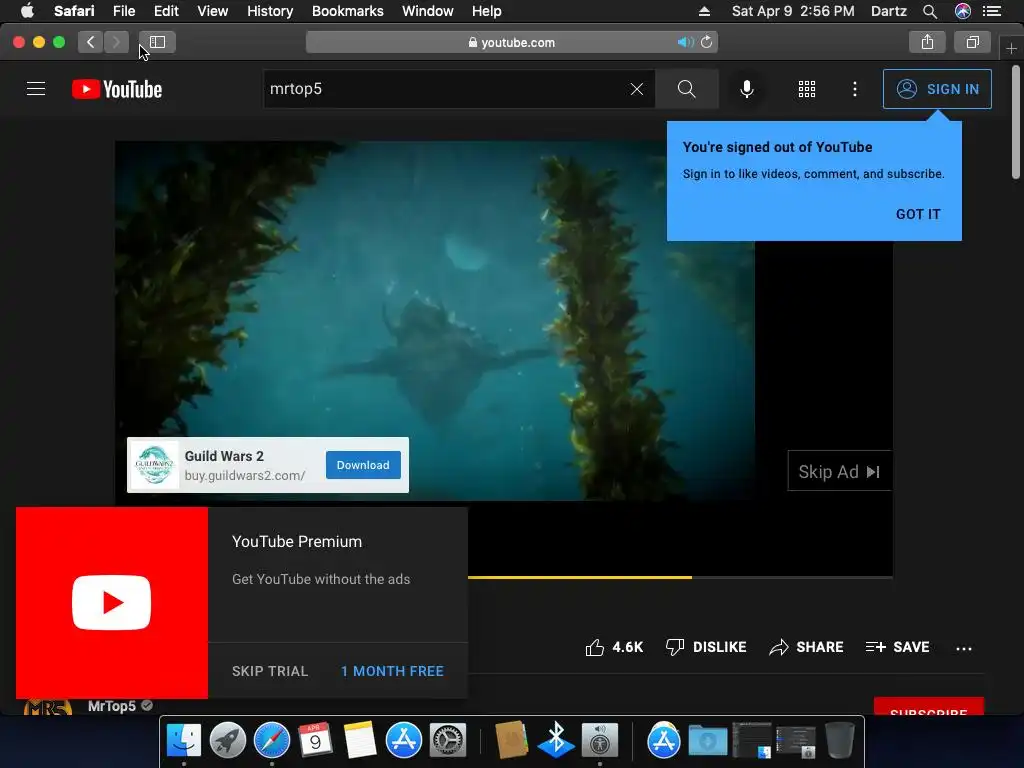Click the eject icon in menu bar
Image resolution: width=1024 pixels, height=768 pixels.
point(704,11)
